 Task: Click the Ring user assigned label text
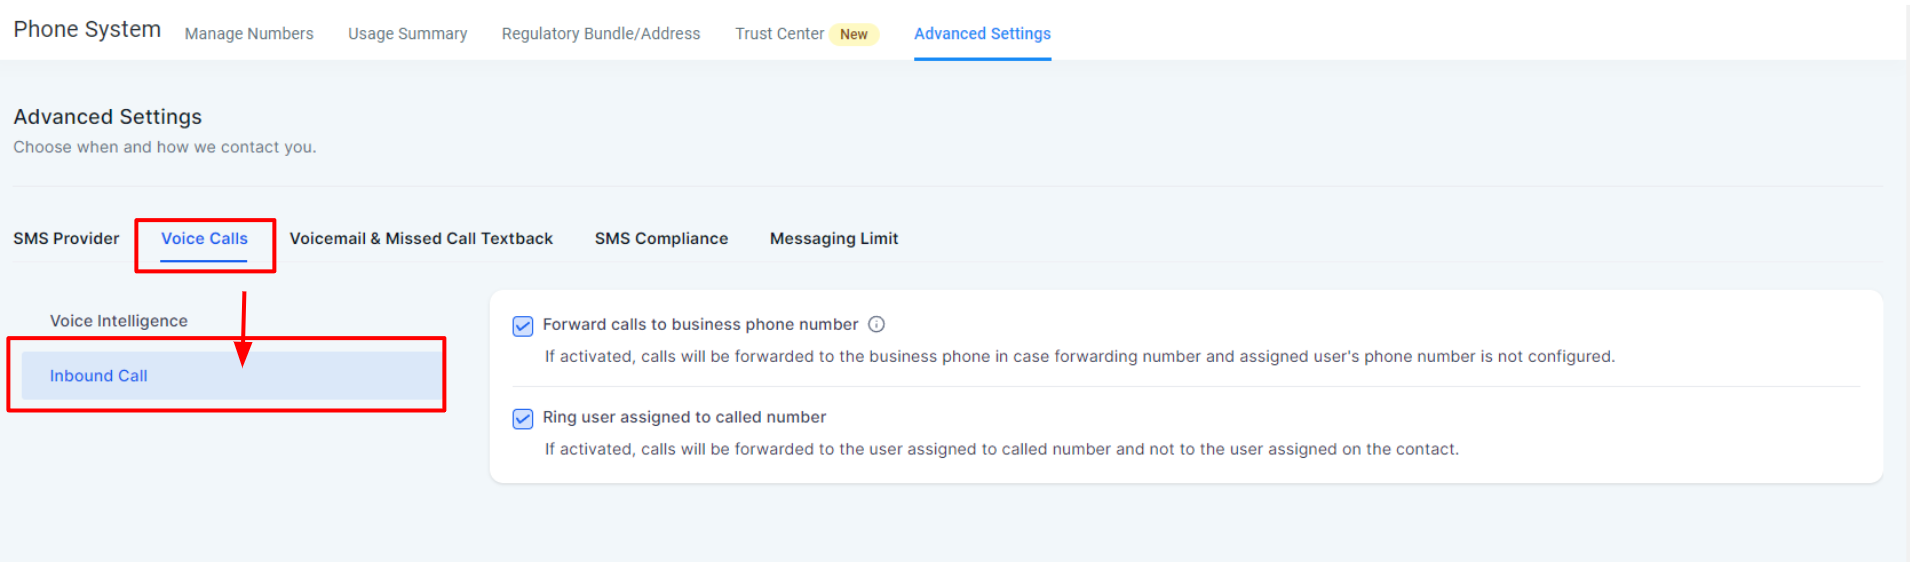[684, 417]
